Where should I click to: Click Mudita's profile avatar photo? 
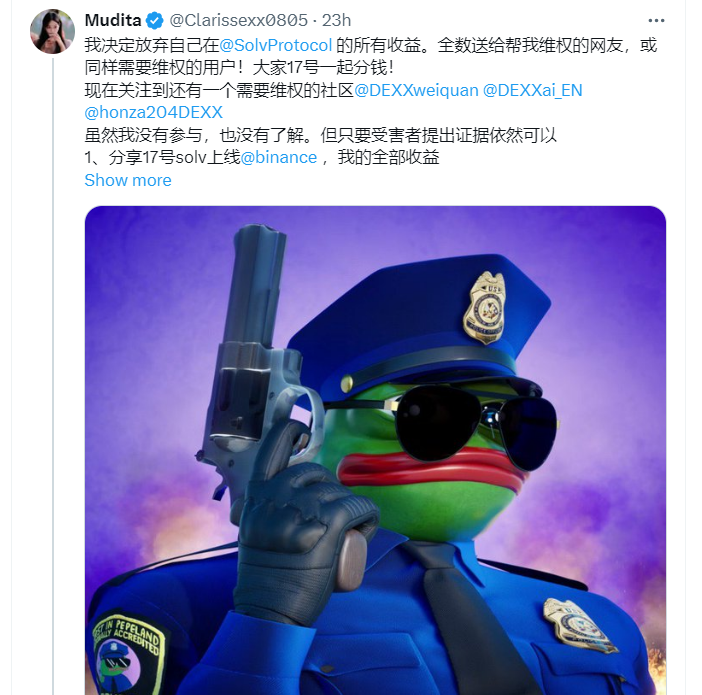click(52, 32)
